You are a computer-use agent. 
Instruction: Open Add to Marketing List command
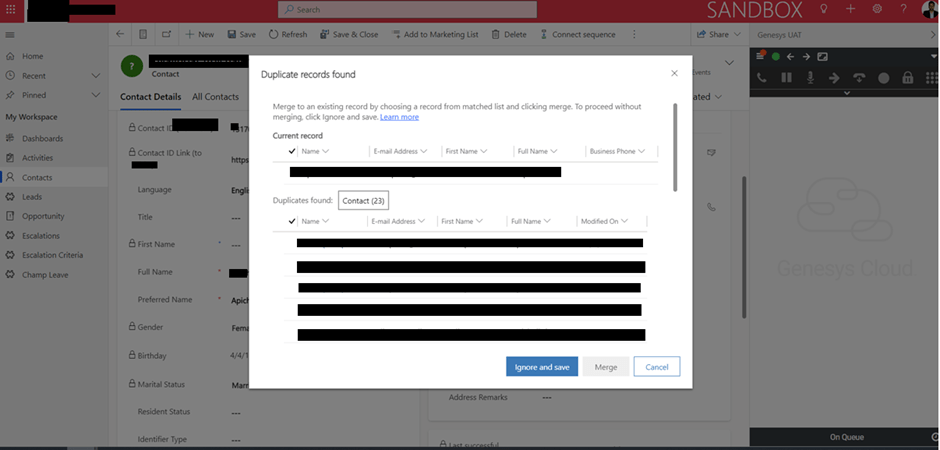click(434, 34)
